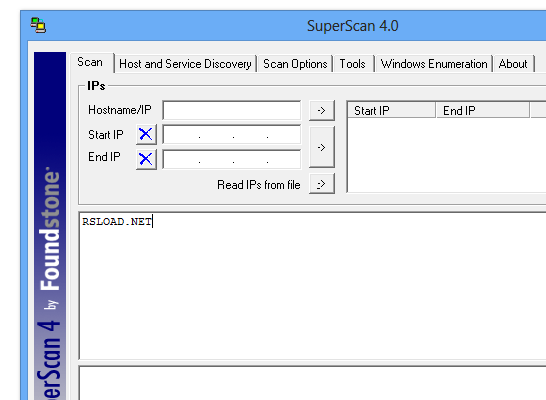
Task: Focus the Hostname/IP input field
Action: click(x=232, y=110)
